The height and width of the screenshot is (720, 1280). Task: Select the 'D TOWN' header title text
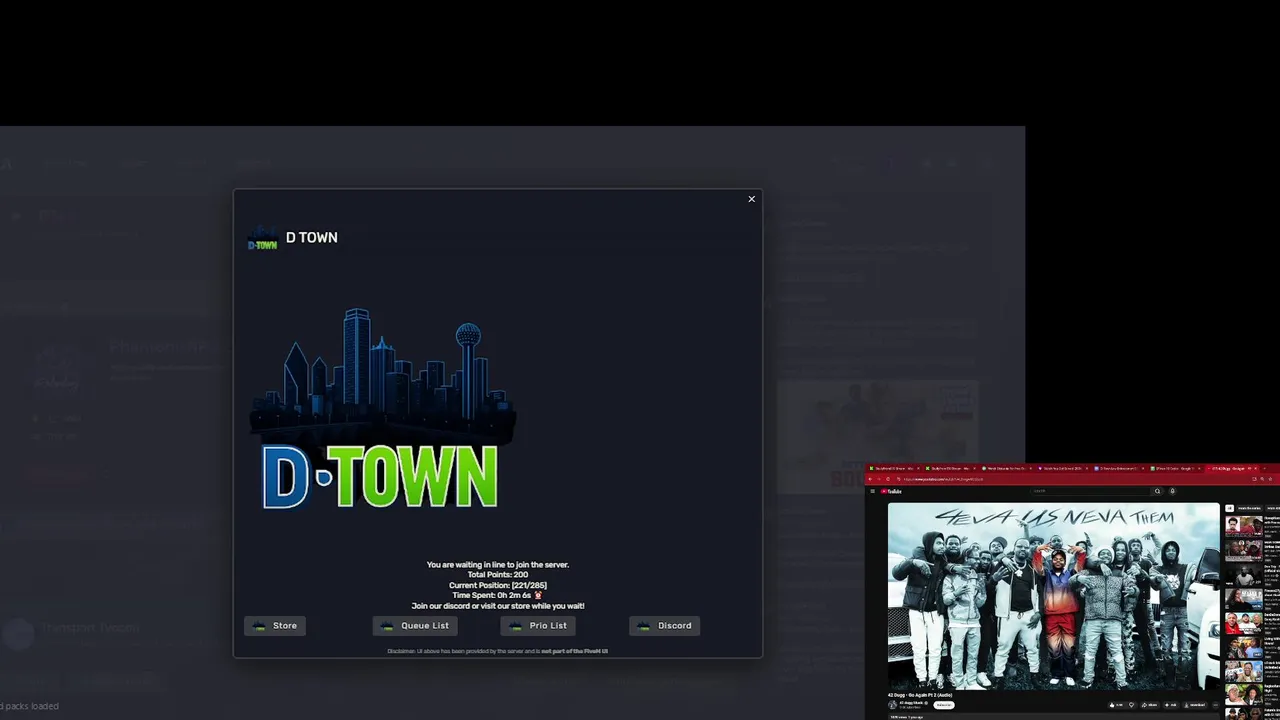pyautogui.click(x=312, y=238)
